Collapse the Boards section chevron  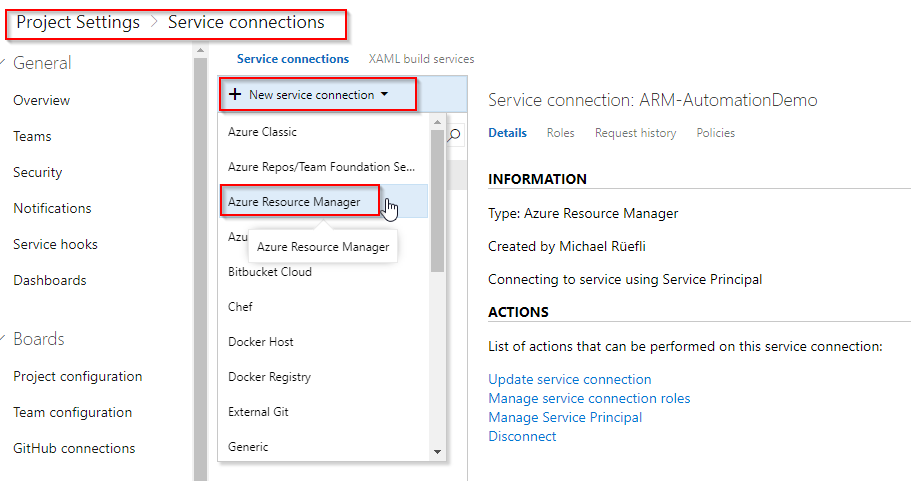[x=3, y=338]
